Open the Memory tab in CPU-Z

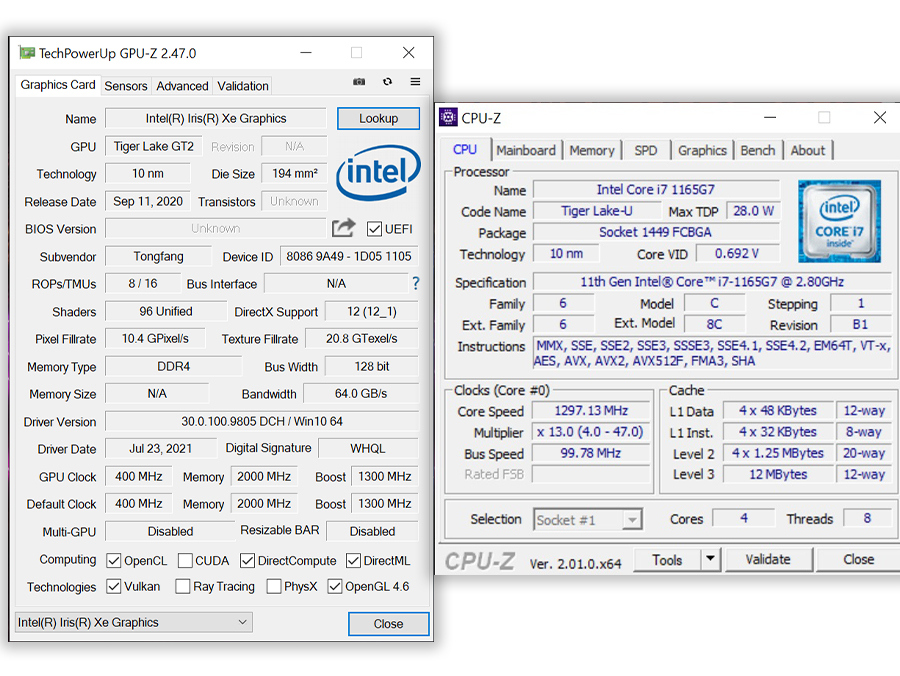pyautogui.click(x=592, y=150)
